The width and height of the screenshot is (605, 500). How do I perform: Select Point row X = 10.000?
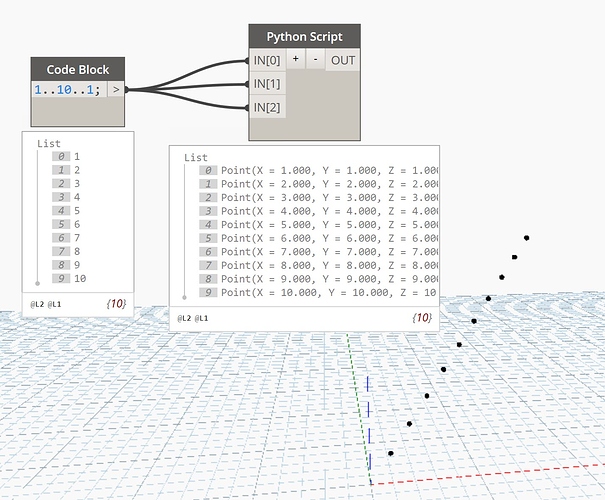(x=319, y=292)
